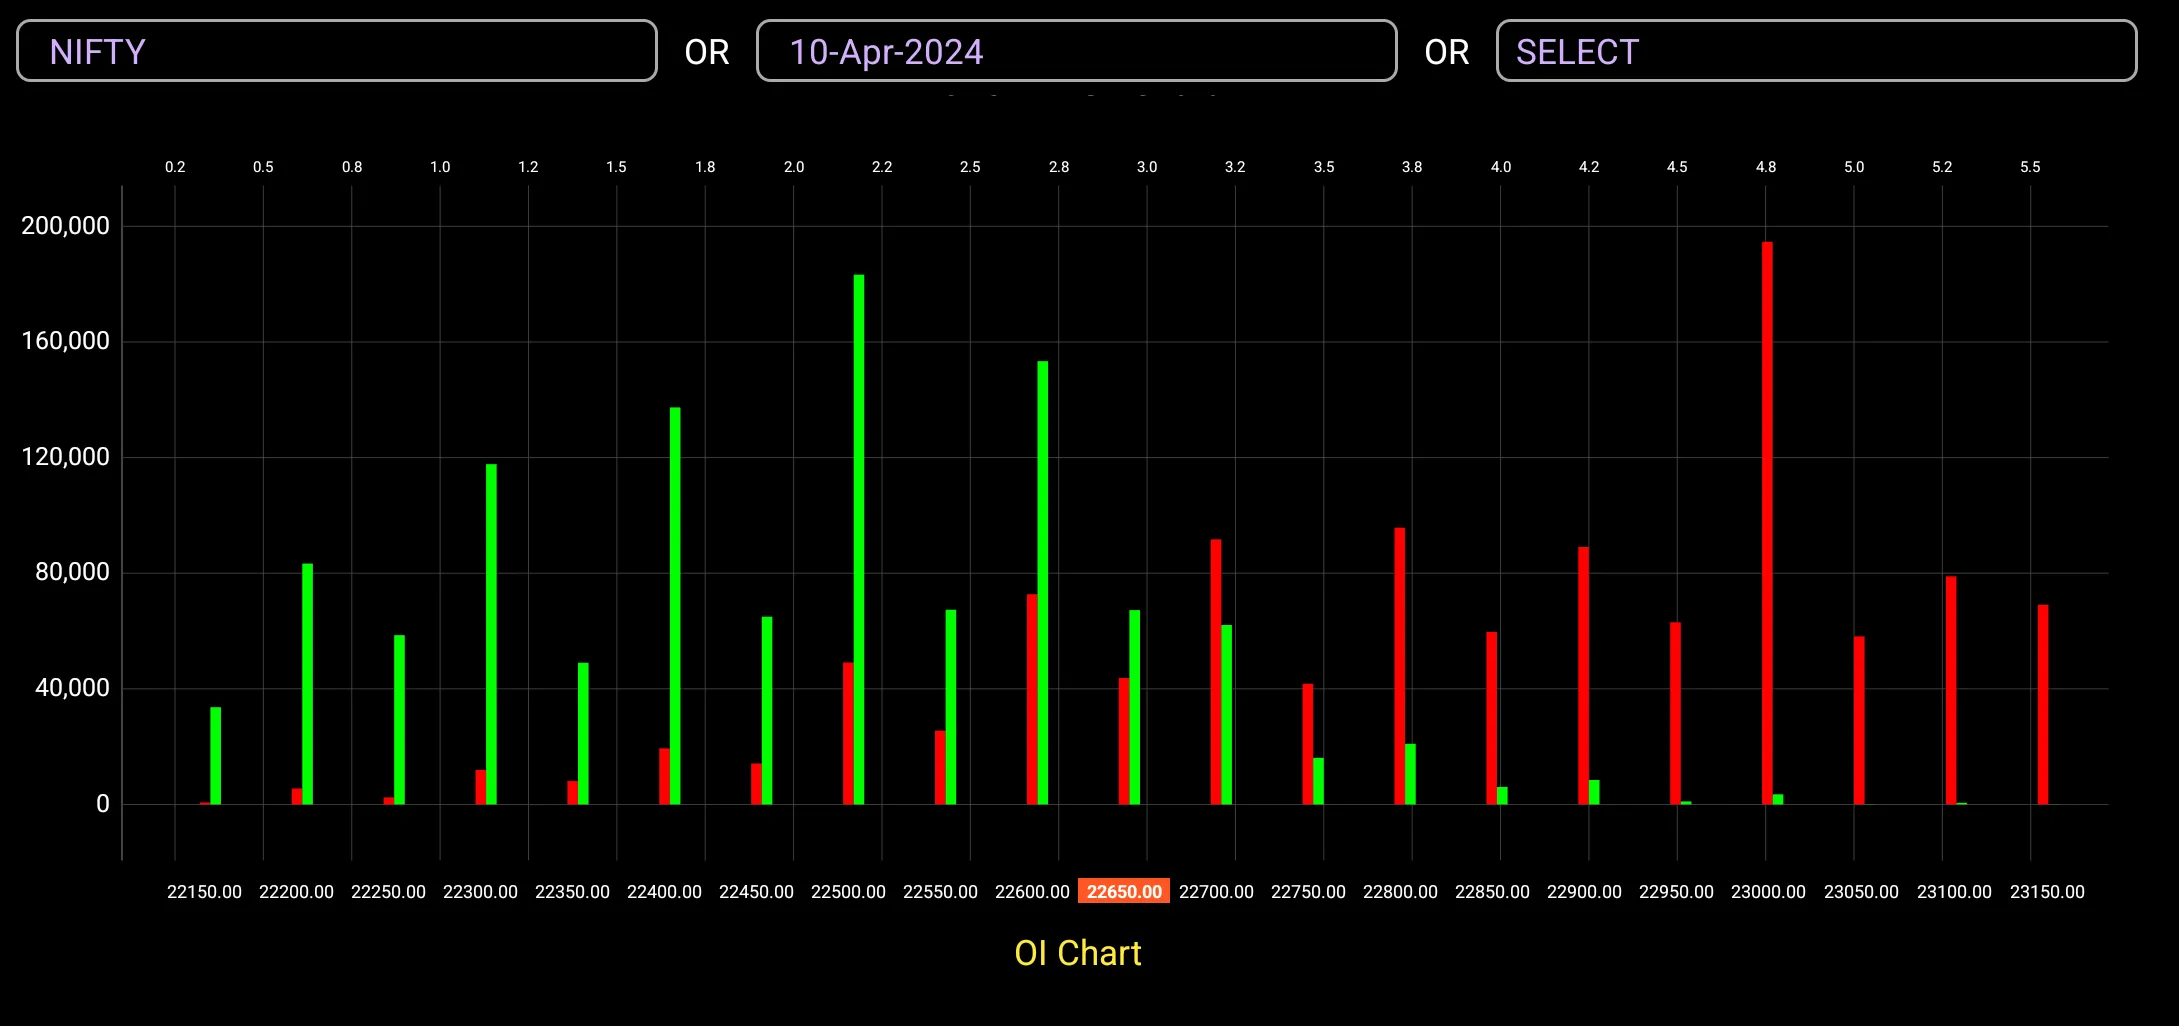This screenshot has width=2179, height=1026.
Task: Select the 22150.00 strike label
Action: click(204, 891)
